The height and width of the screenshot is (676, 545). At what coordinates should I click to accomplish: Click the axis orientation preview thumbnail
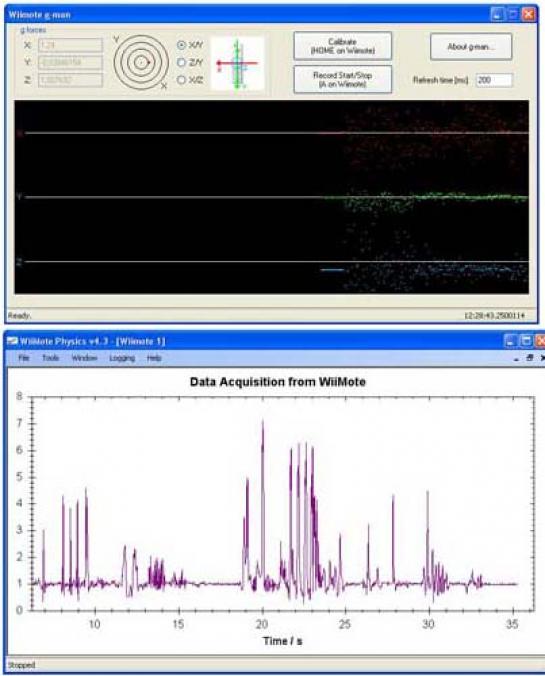tap(237, 63)
